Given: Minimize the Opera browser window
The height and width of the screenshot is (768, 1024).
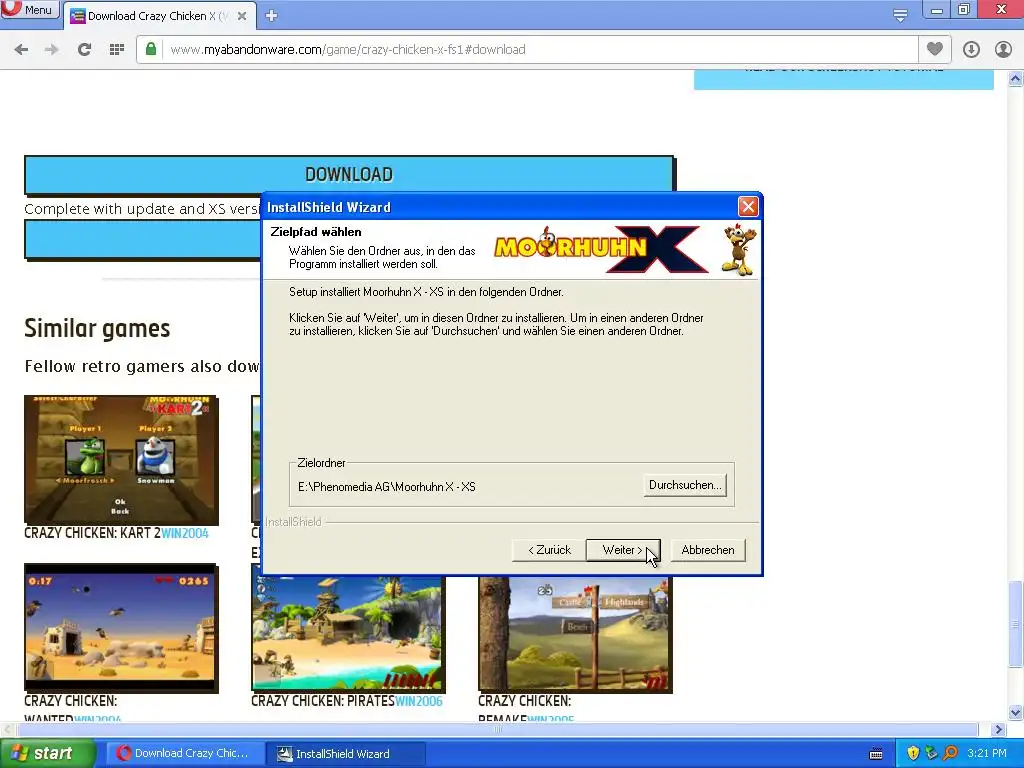Looking at the screenshot, I should [x=936, y=10].
